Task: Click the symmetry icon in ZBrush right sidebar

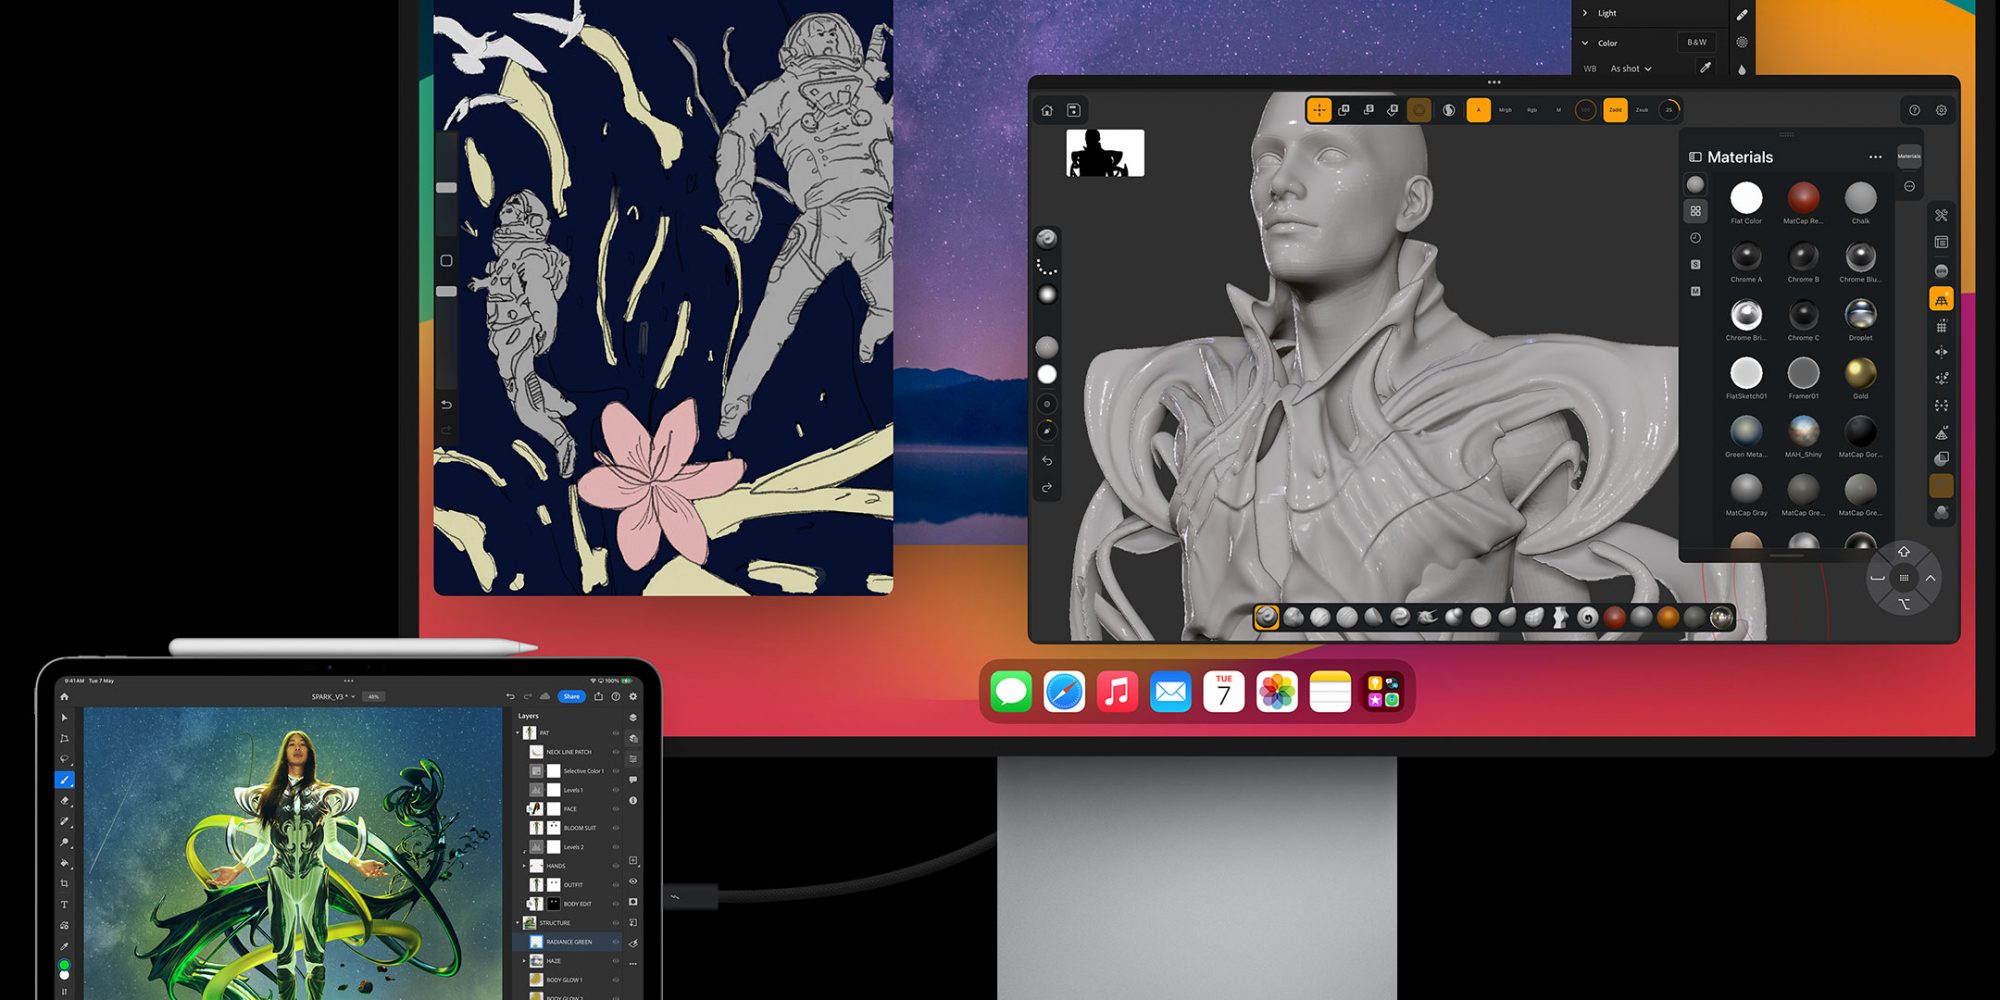Action: [1941, 352]
